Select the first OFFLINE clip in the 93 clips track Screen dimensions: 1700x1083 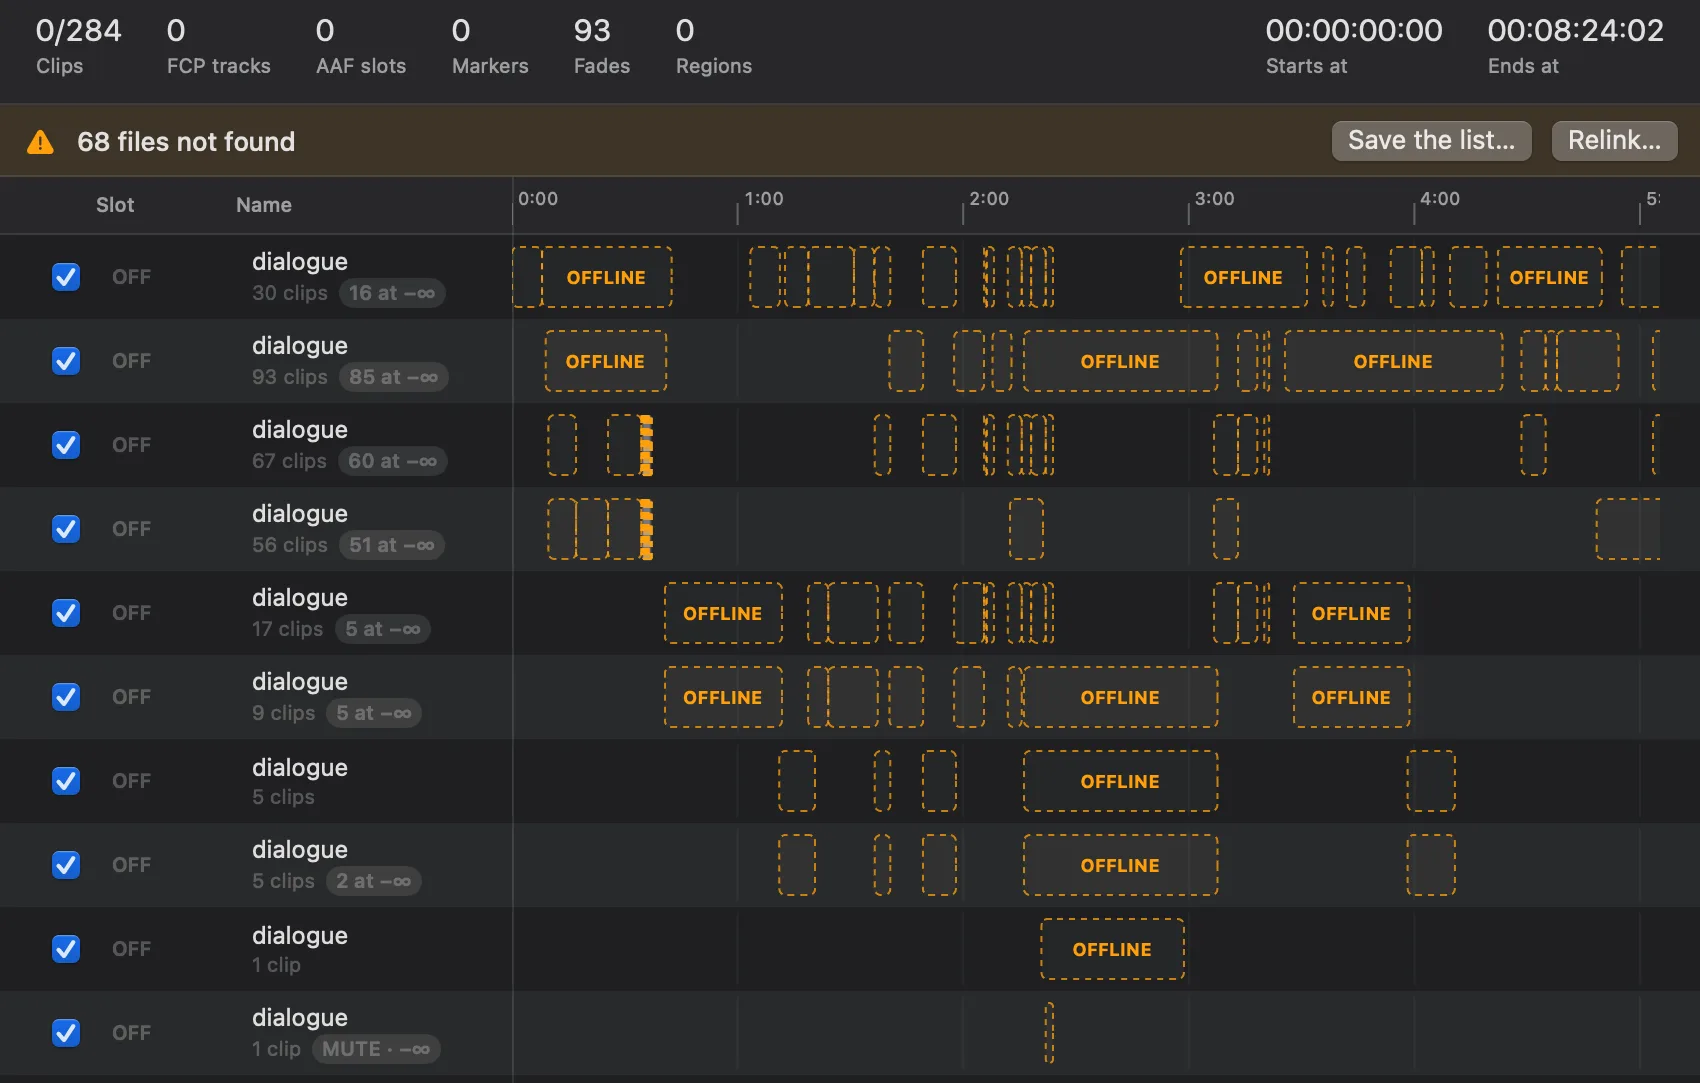pos(605,361)
